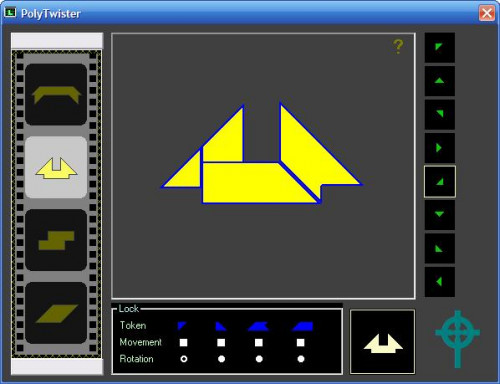The width and height of the screenshot is (500, 384).
Task: Select Rotation lock radio for first token
Action: click(184, 359)
